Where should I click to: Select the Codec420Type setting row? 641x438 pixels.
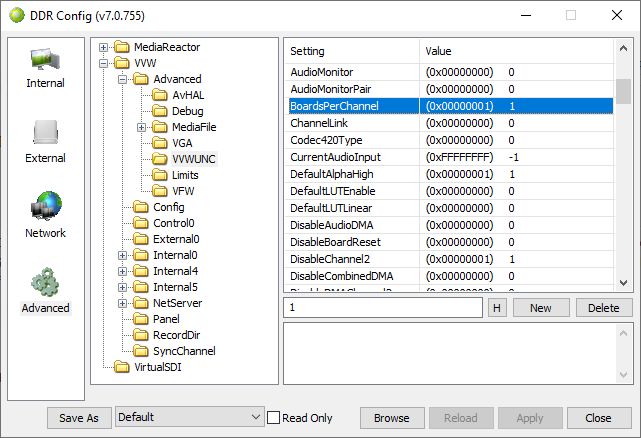pos(449,140)
